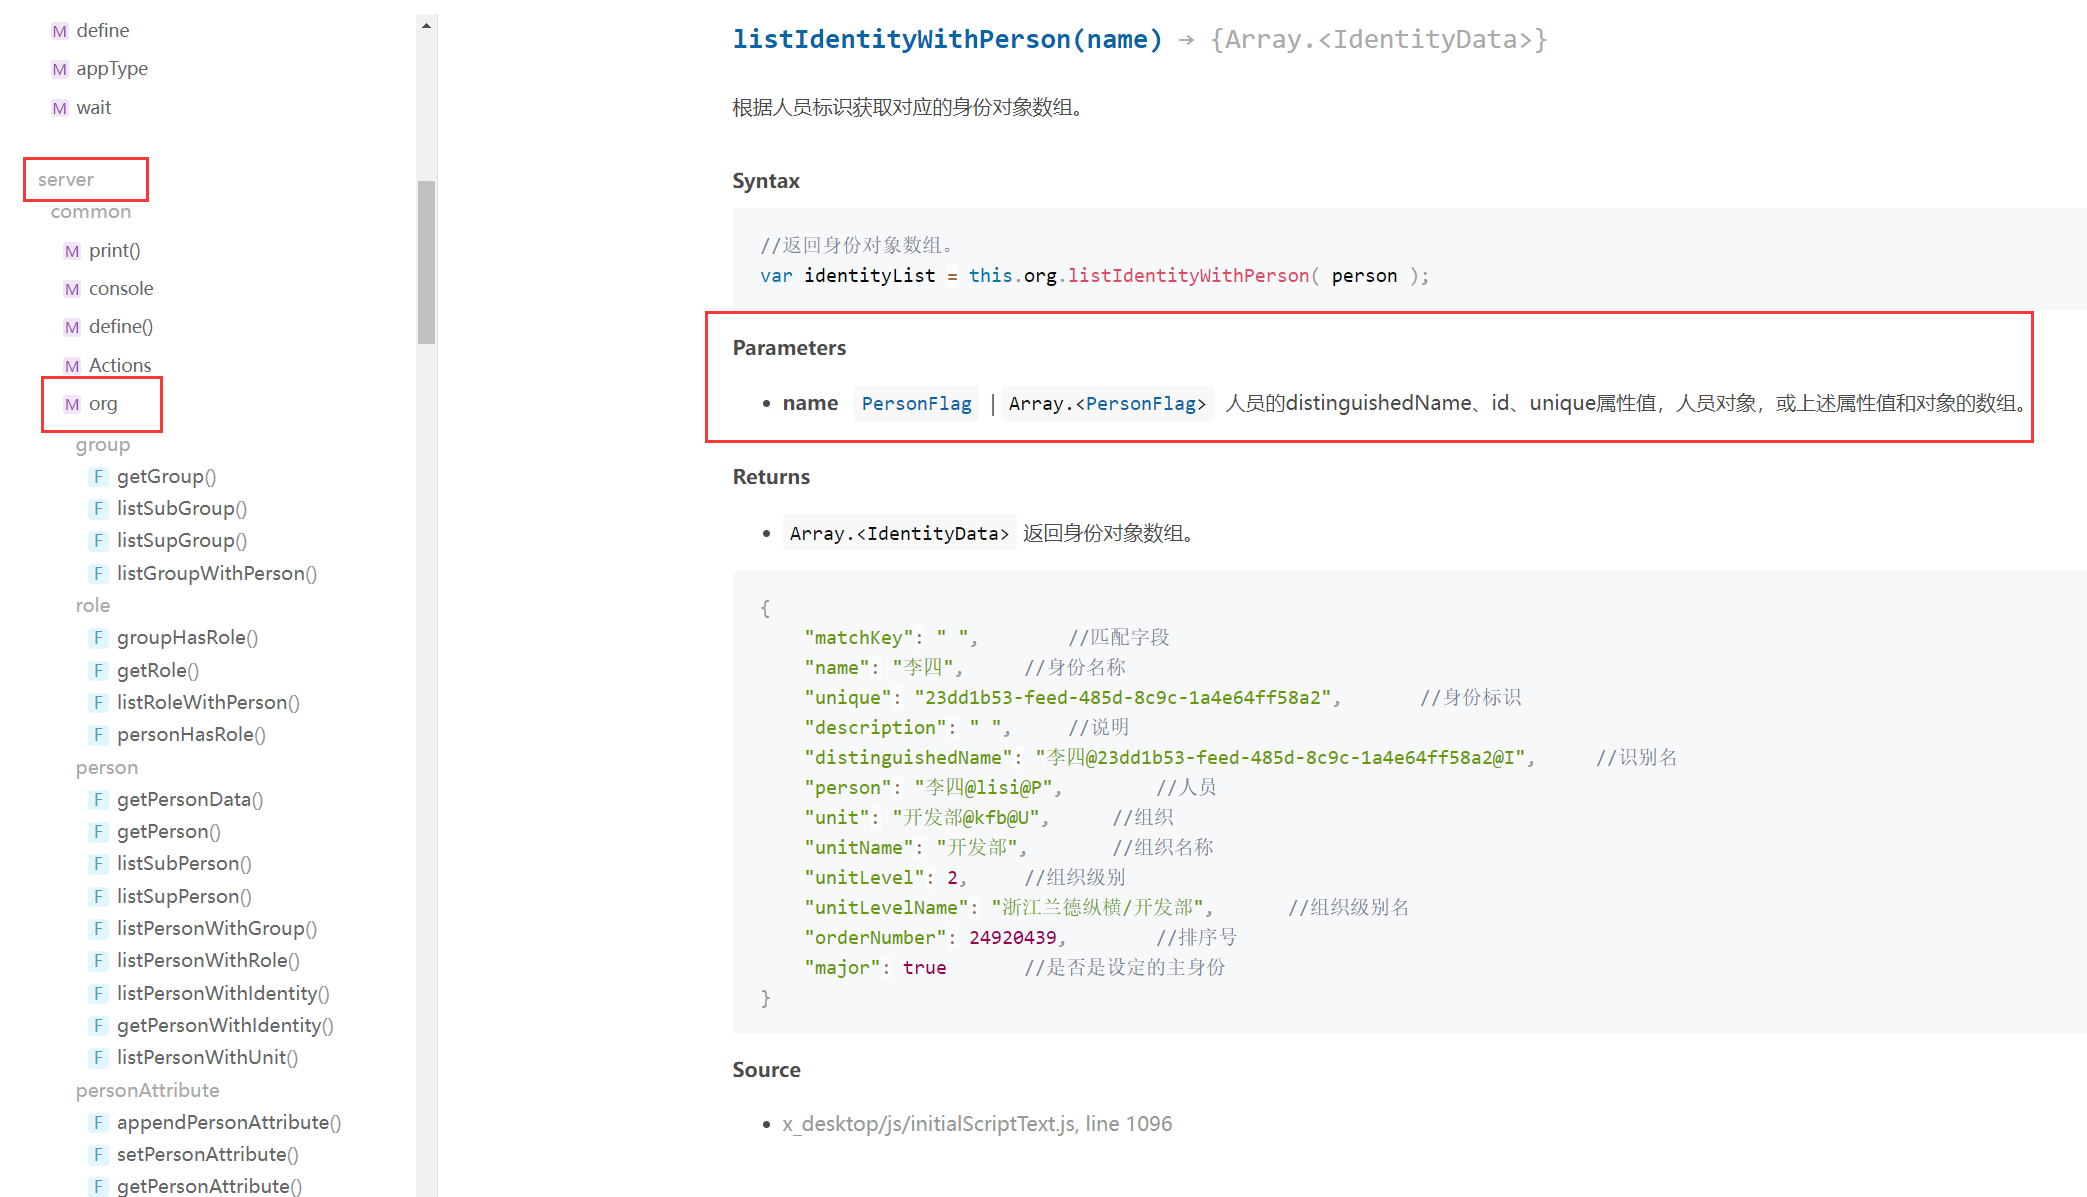Click Array.<IdentityData> return type

[898, 534]
